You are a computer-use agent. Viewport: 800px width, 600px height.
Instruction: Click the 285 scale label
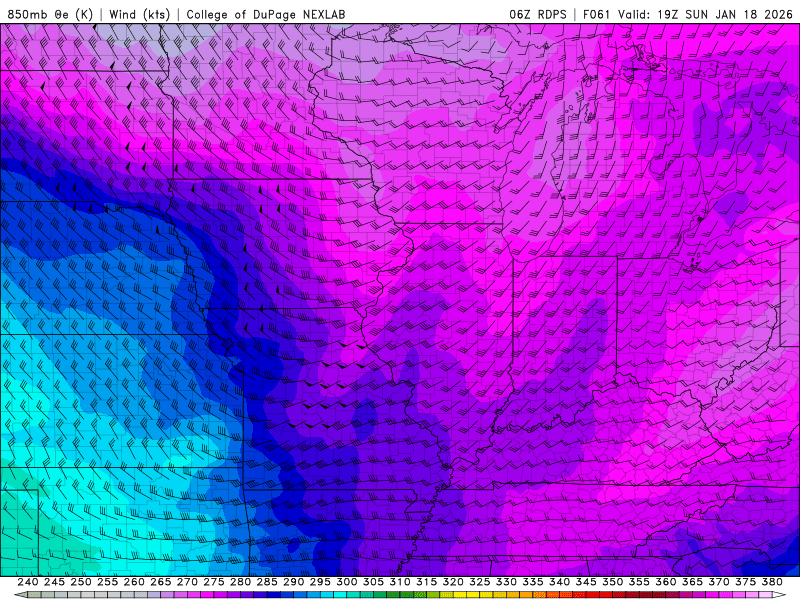pos(266,582)
